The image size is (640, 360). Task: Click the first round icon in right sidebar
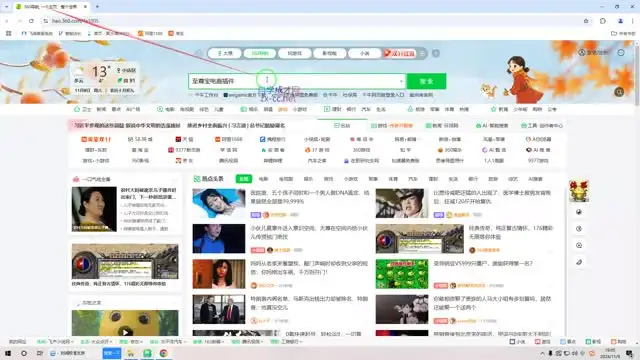[x=579, y=212]
